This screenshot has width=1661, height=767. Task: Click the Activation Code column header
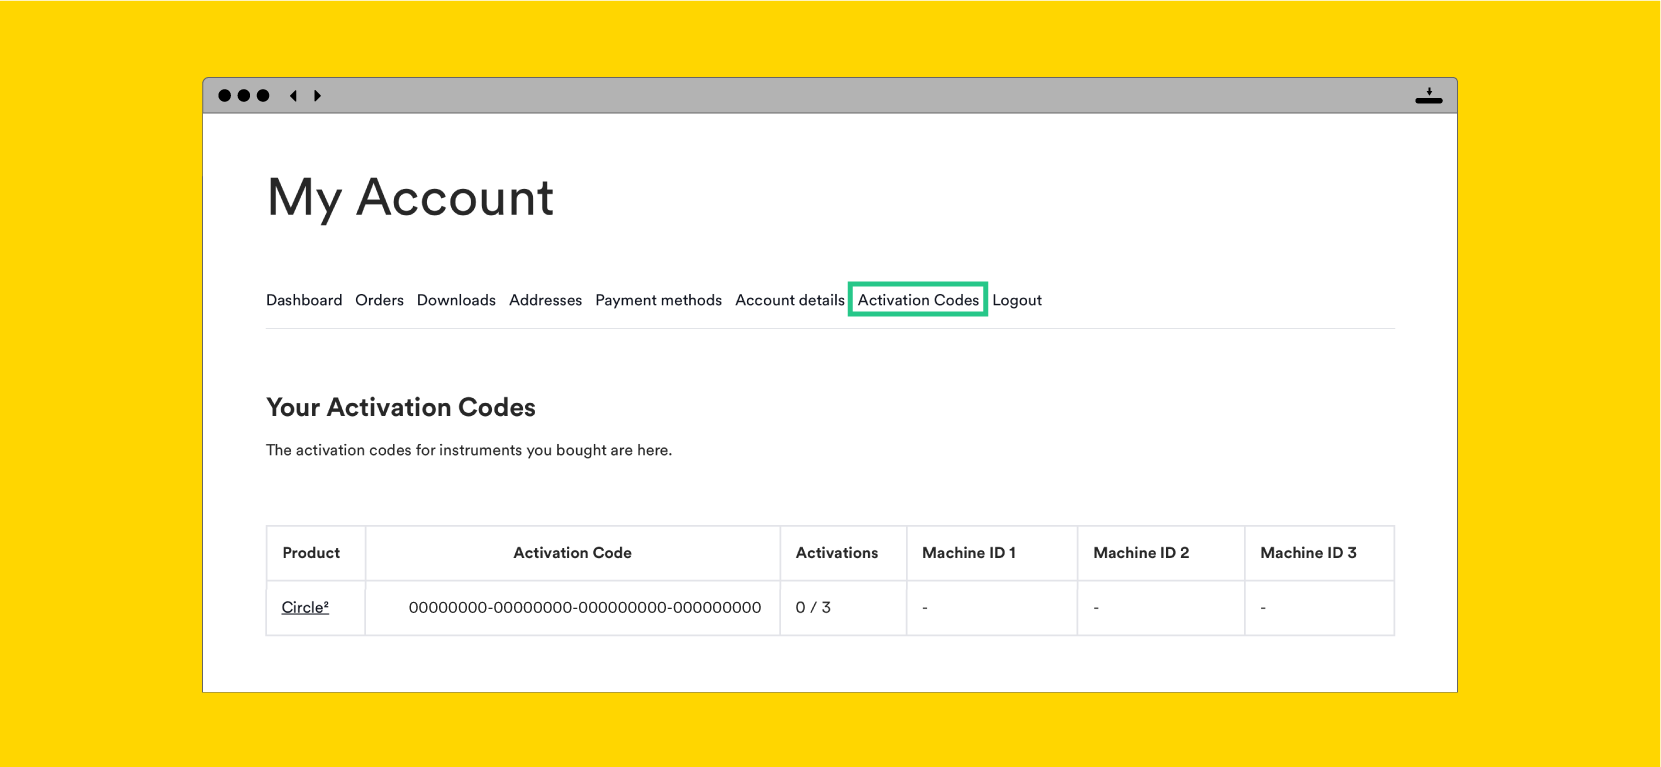(572, 553)
